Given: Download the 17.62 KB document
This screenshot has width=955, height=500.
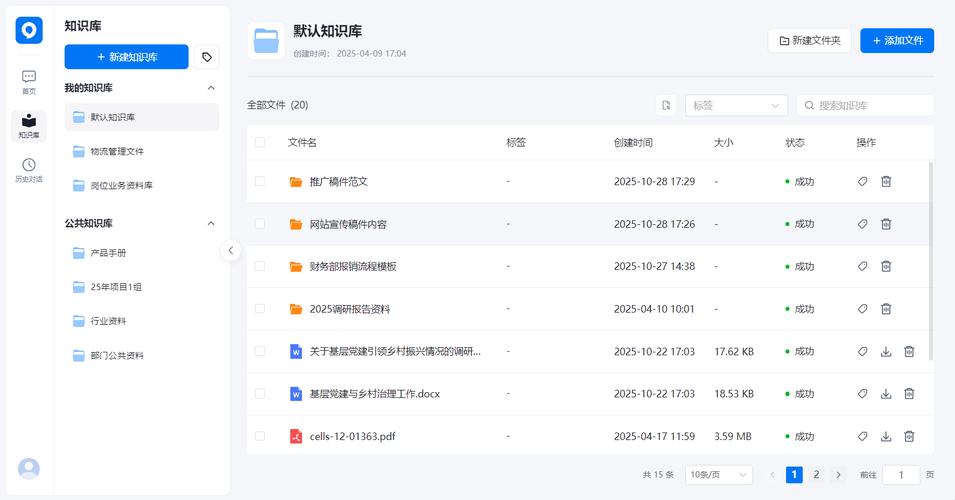Looking at the screenshot, I should point(886,351).
